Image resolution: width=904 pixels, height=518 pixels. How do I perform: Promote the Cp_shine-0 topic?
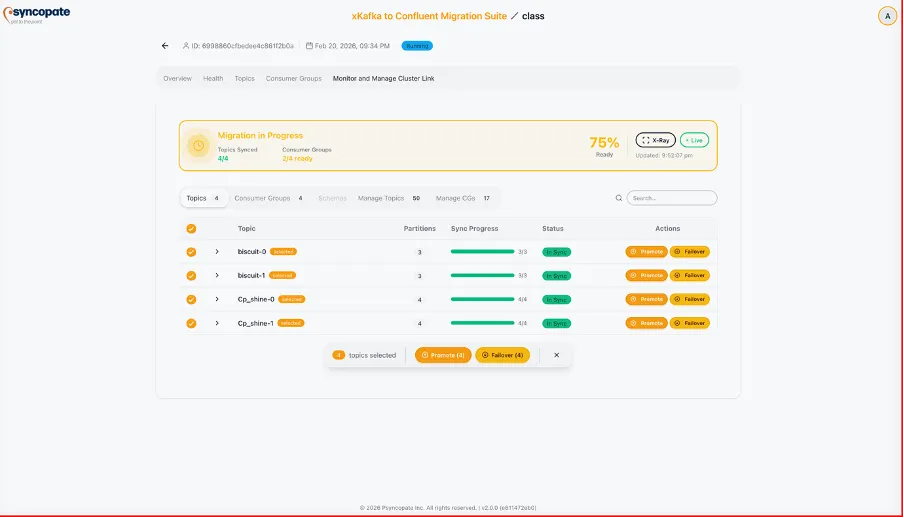point(646,299)
